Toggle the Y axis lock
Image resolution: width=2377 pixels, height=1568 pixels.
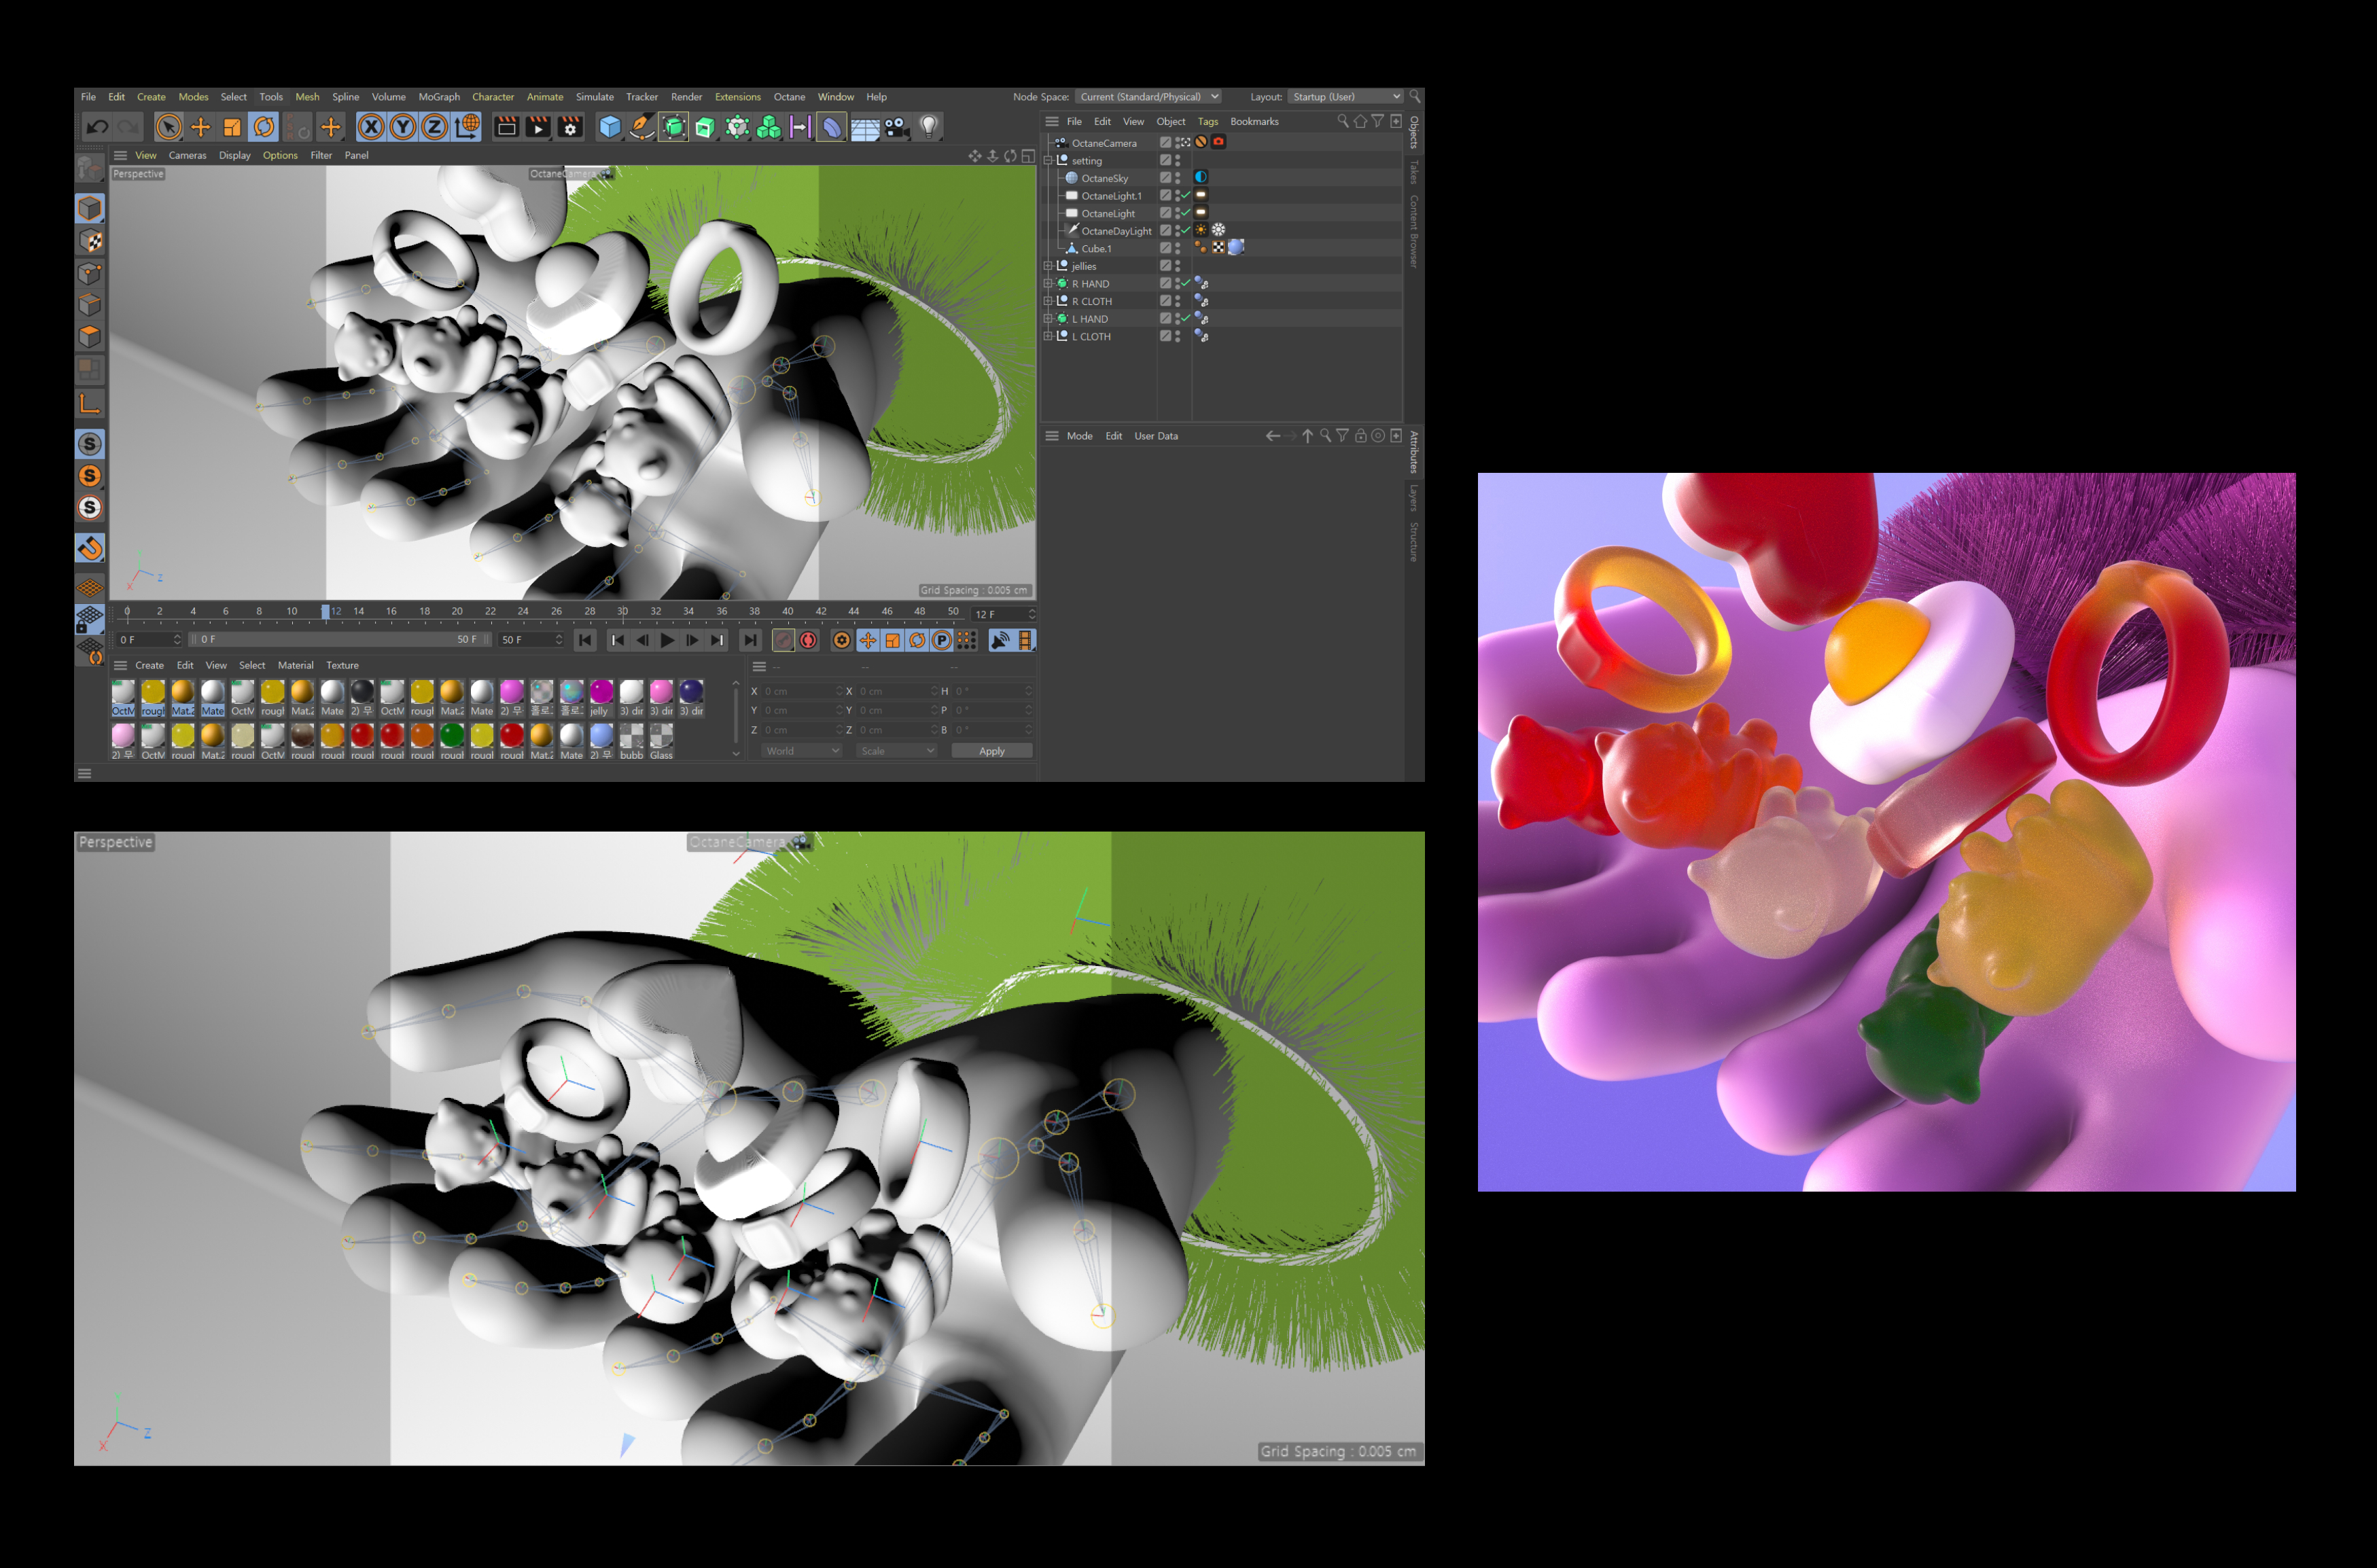coord(403,127)
